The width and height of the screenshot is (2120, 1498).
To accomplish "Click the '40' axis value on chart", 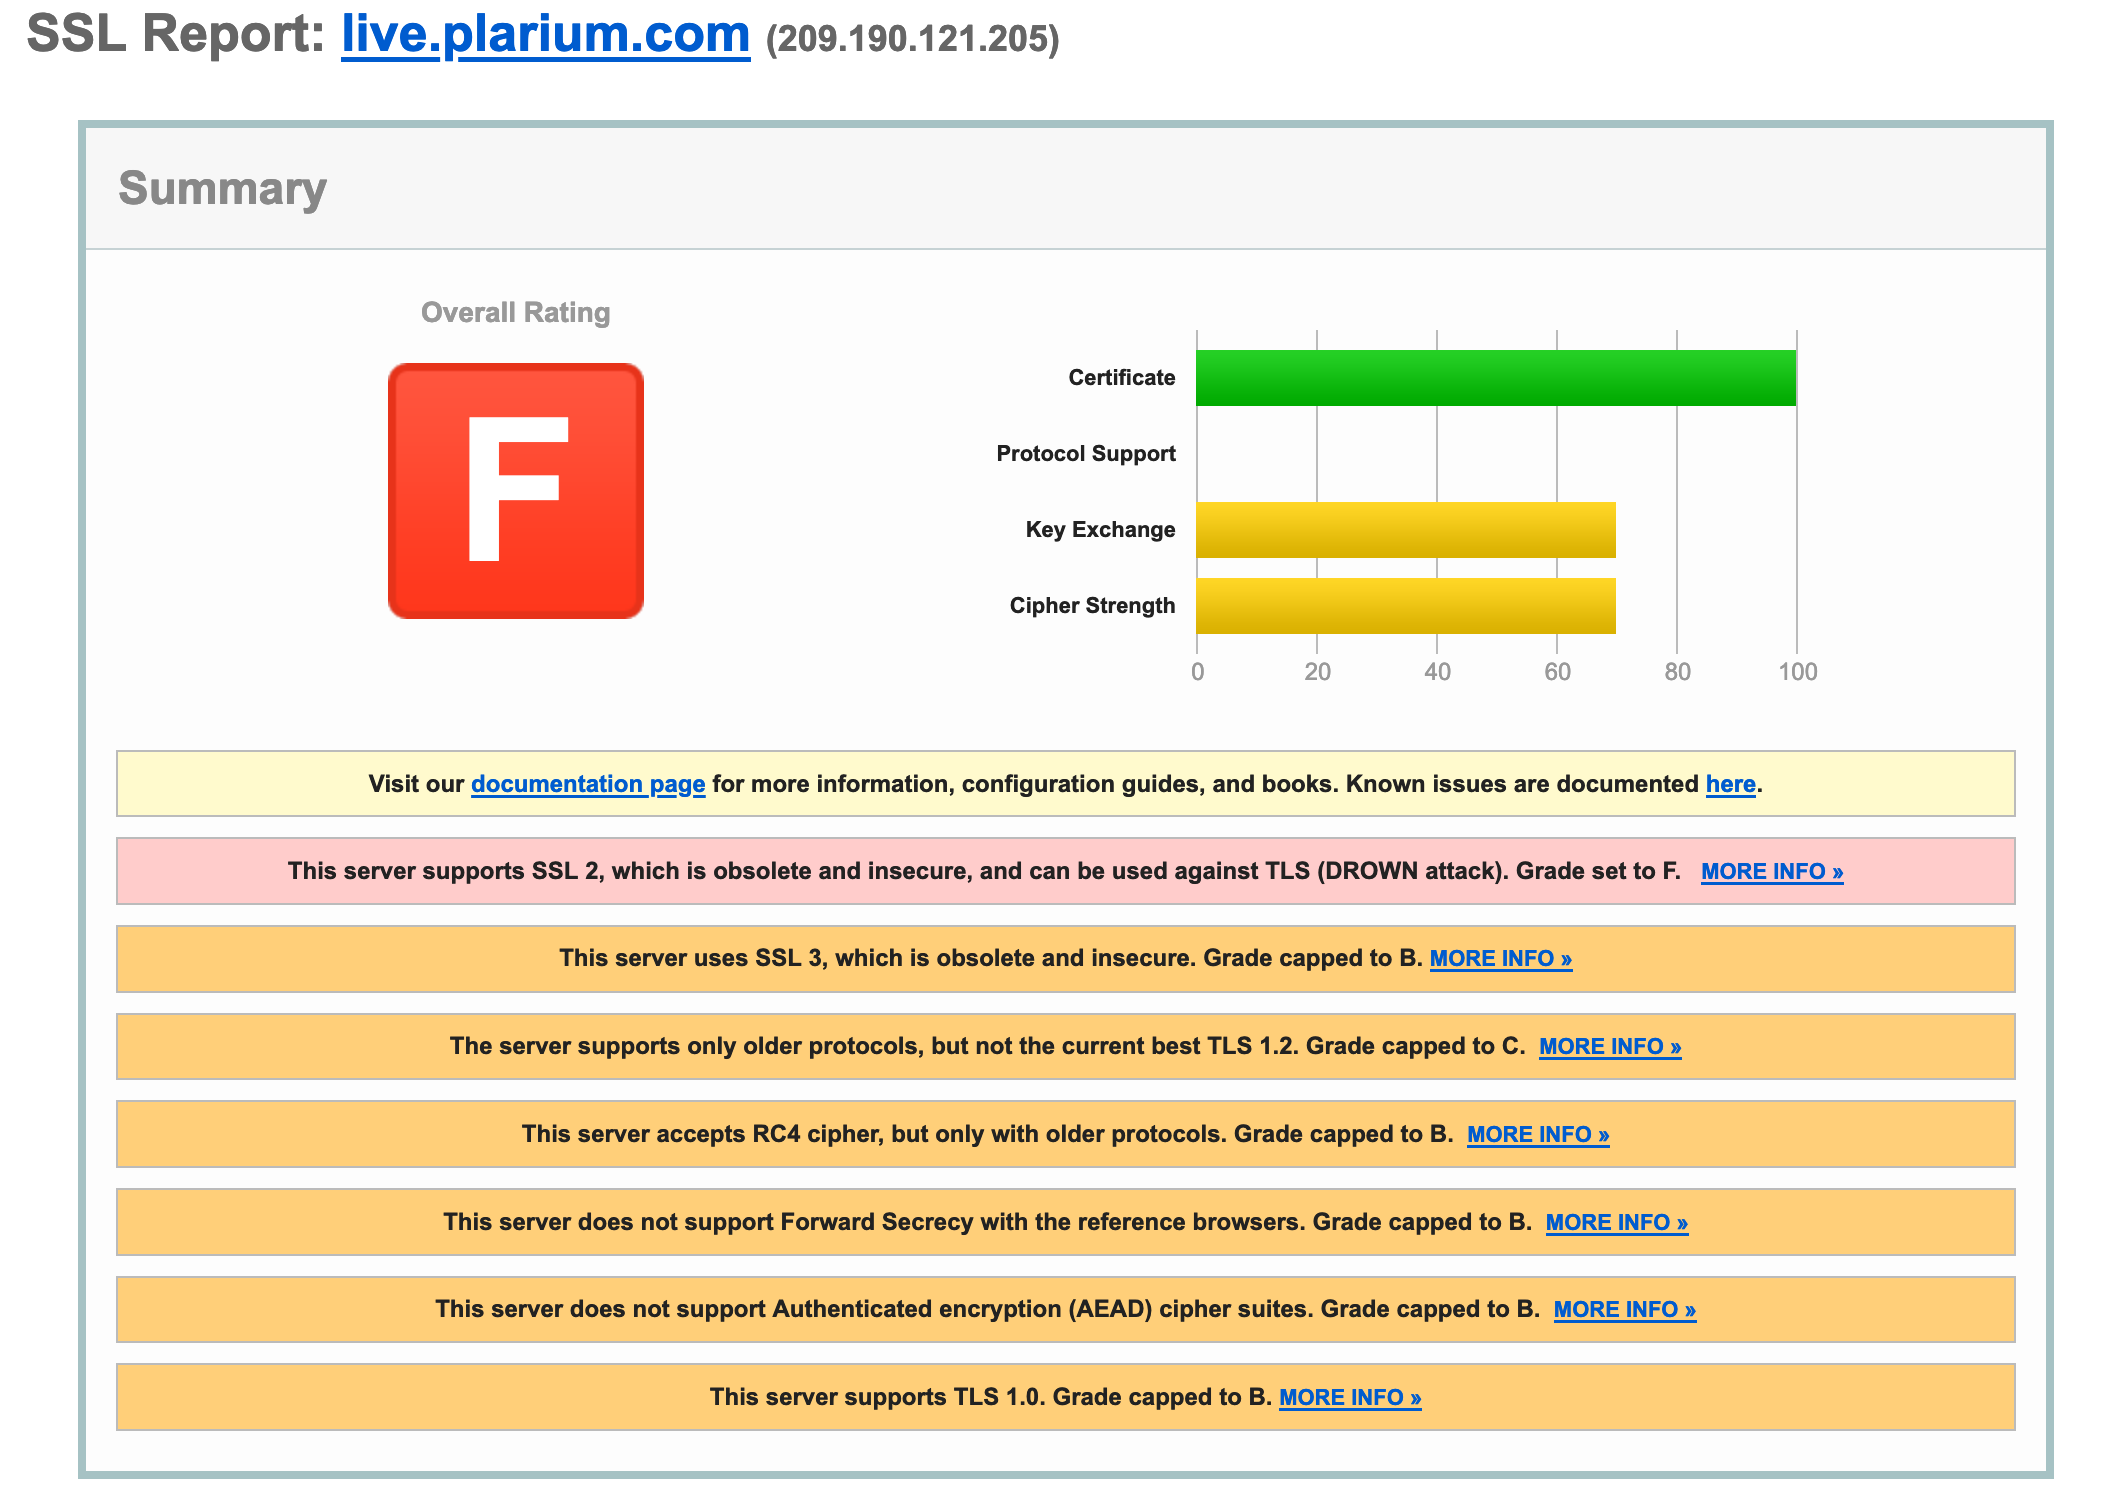I will (x=1437, y=672).
